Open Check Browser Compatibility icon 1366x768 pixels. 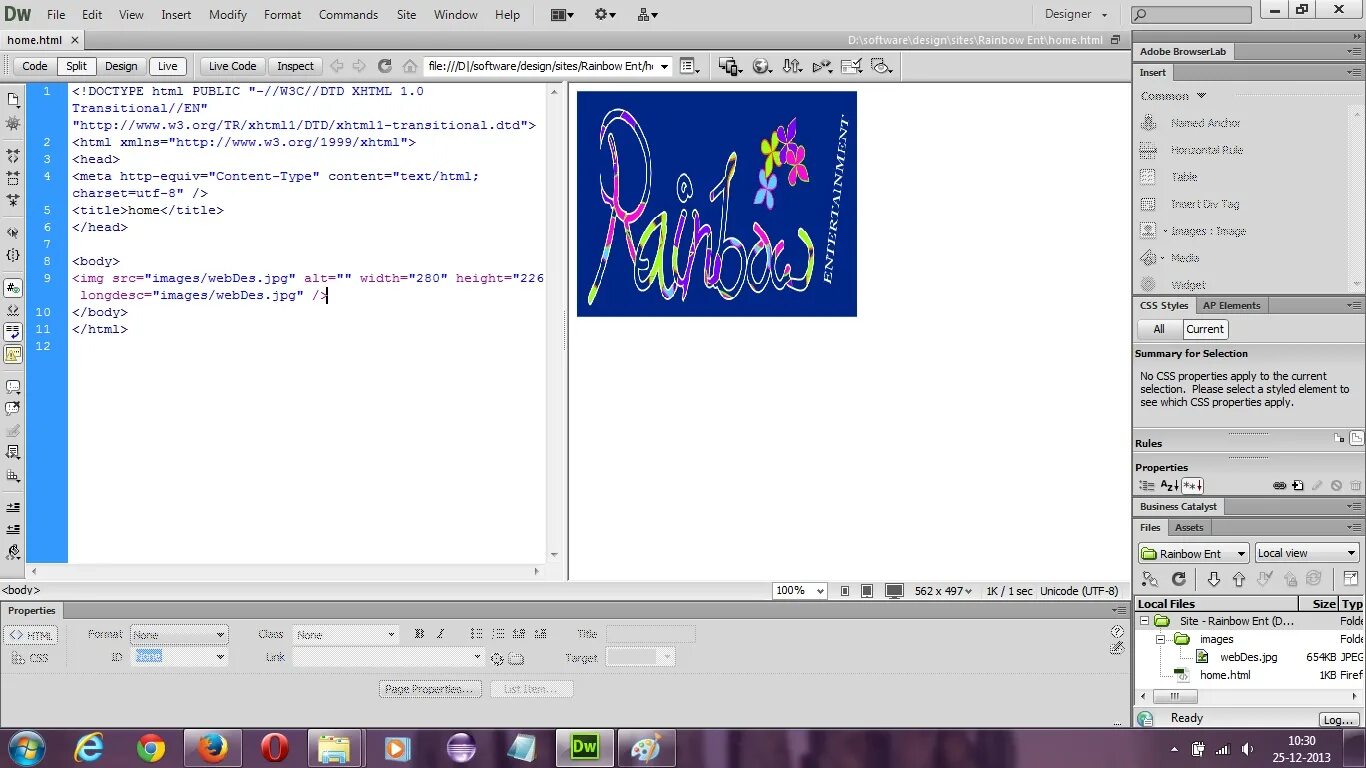(852, 66)
